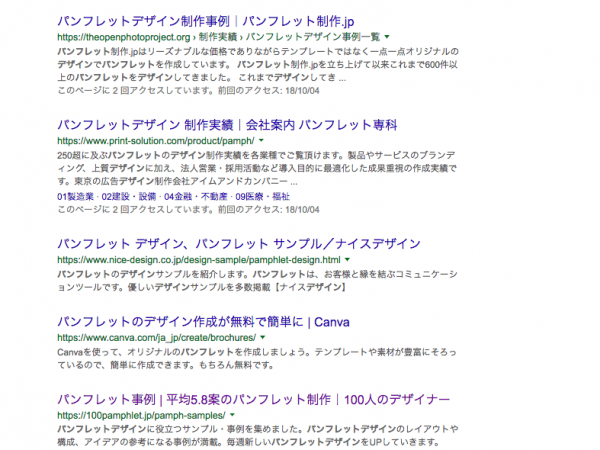Screen dimensions: 600x450
Task: Expand dropdown arrow next to 100pamphlet.jp URL
Action: pos(232,416)
